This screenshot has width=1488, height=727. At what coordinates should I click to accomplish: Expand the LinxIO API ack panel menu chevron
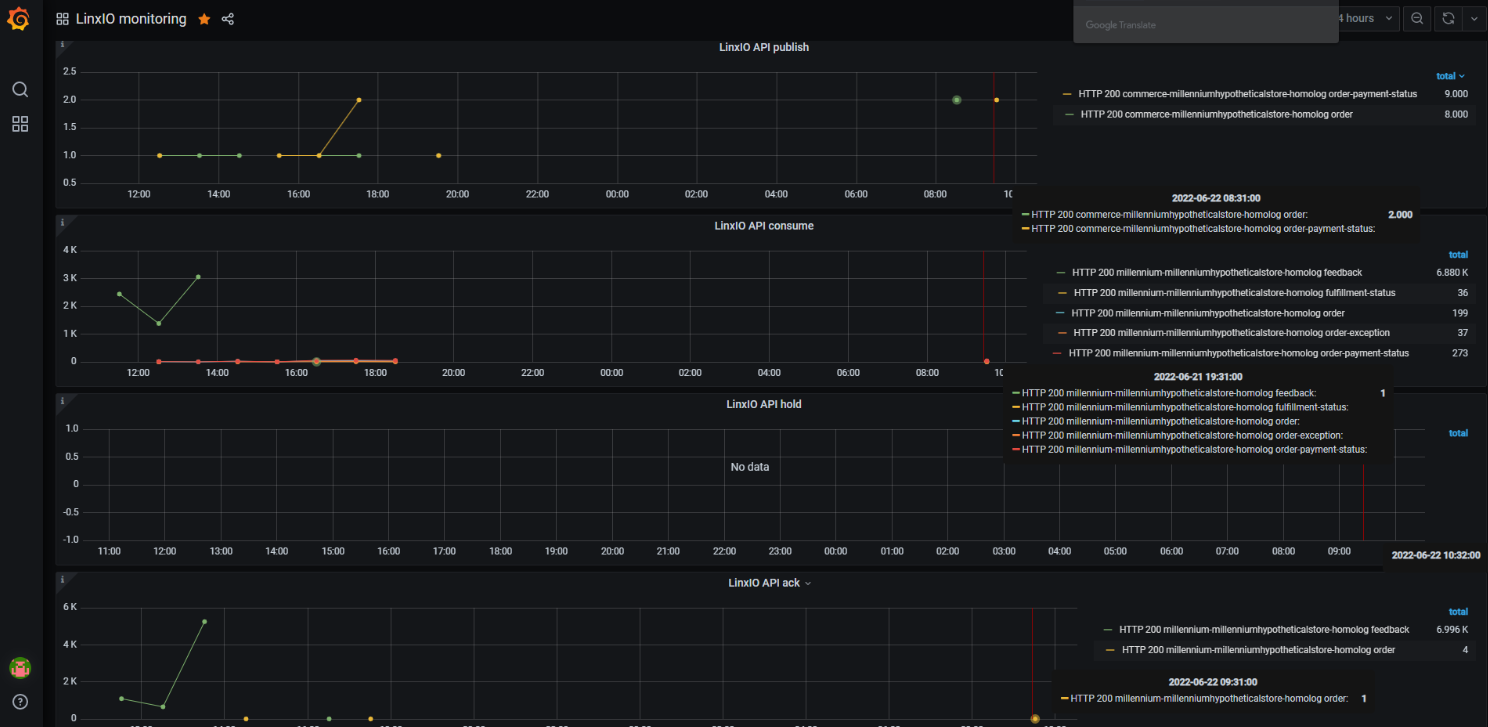(x=808, y=583)
